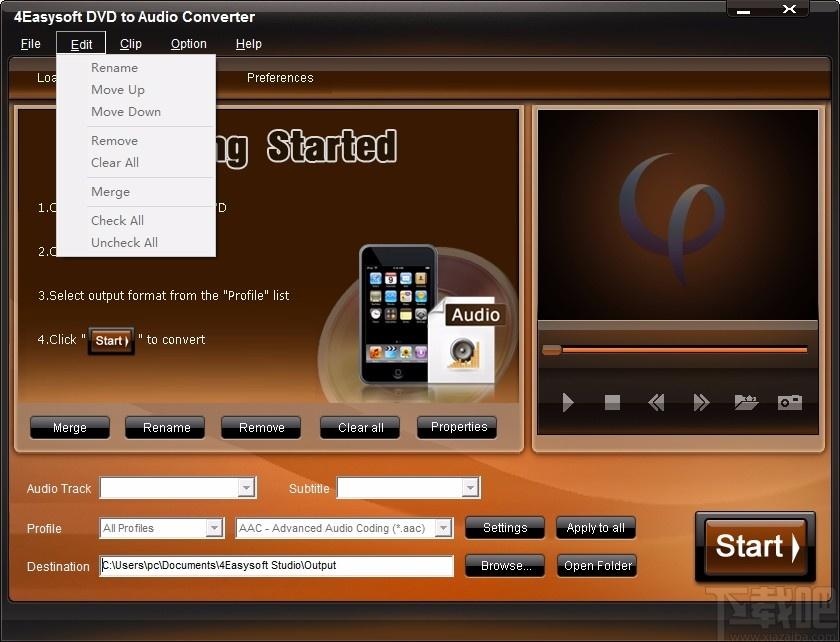This screenshot has width=840, height=642.
Task: Click the iPod device illustration
Action: coord(398,314)
